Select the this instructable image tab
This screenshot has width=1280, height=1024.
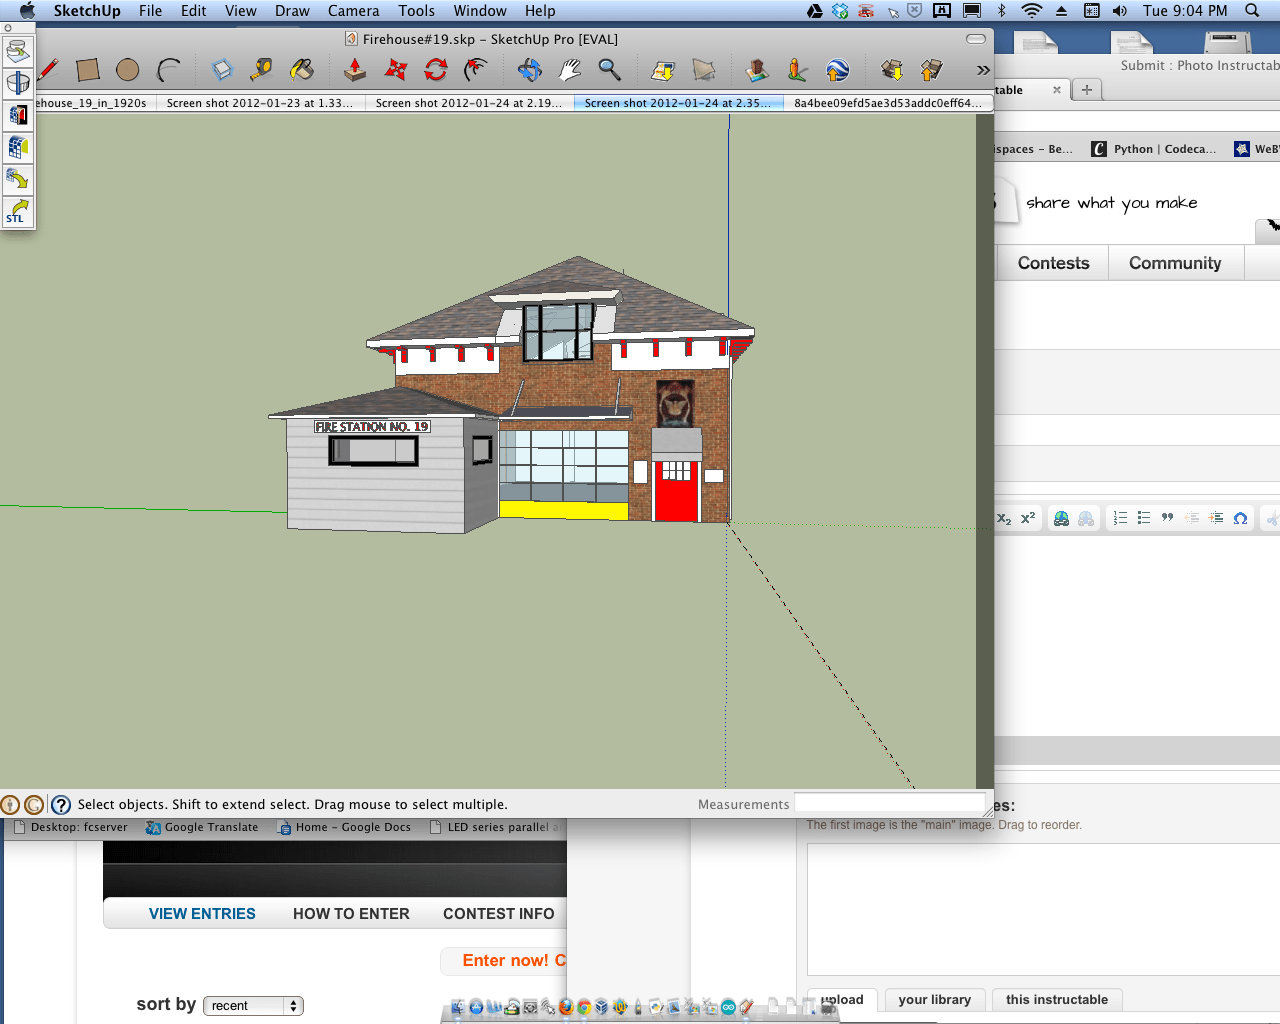click(x=1057, y=1000)
